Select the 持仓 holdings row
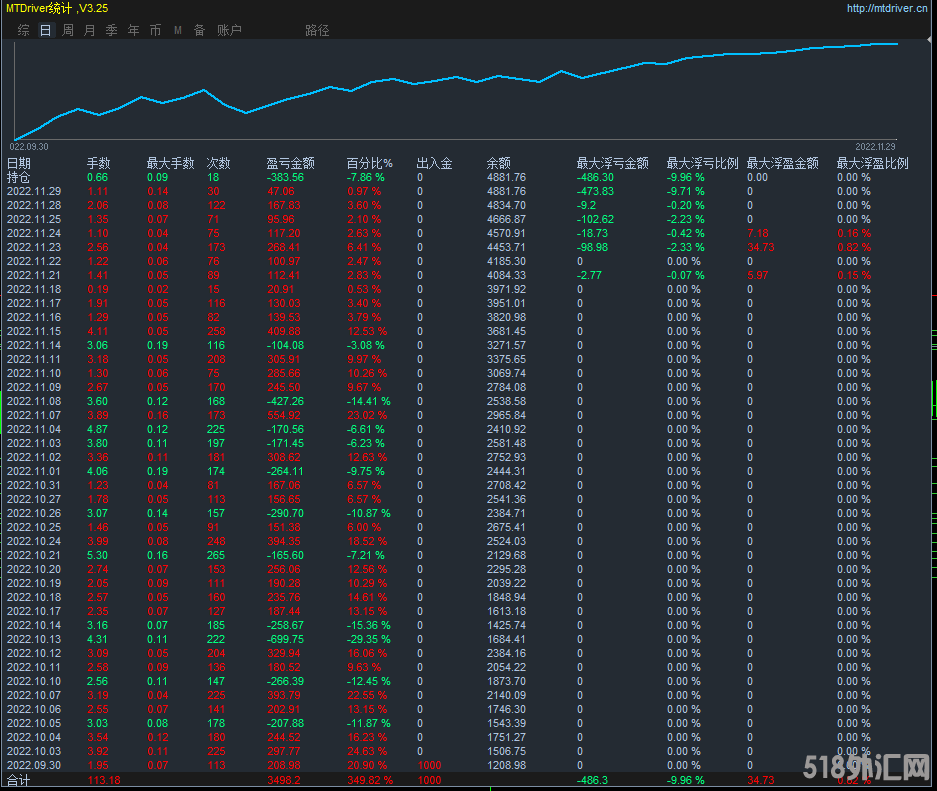 (x=19, y=177)
